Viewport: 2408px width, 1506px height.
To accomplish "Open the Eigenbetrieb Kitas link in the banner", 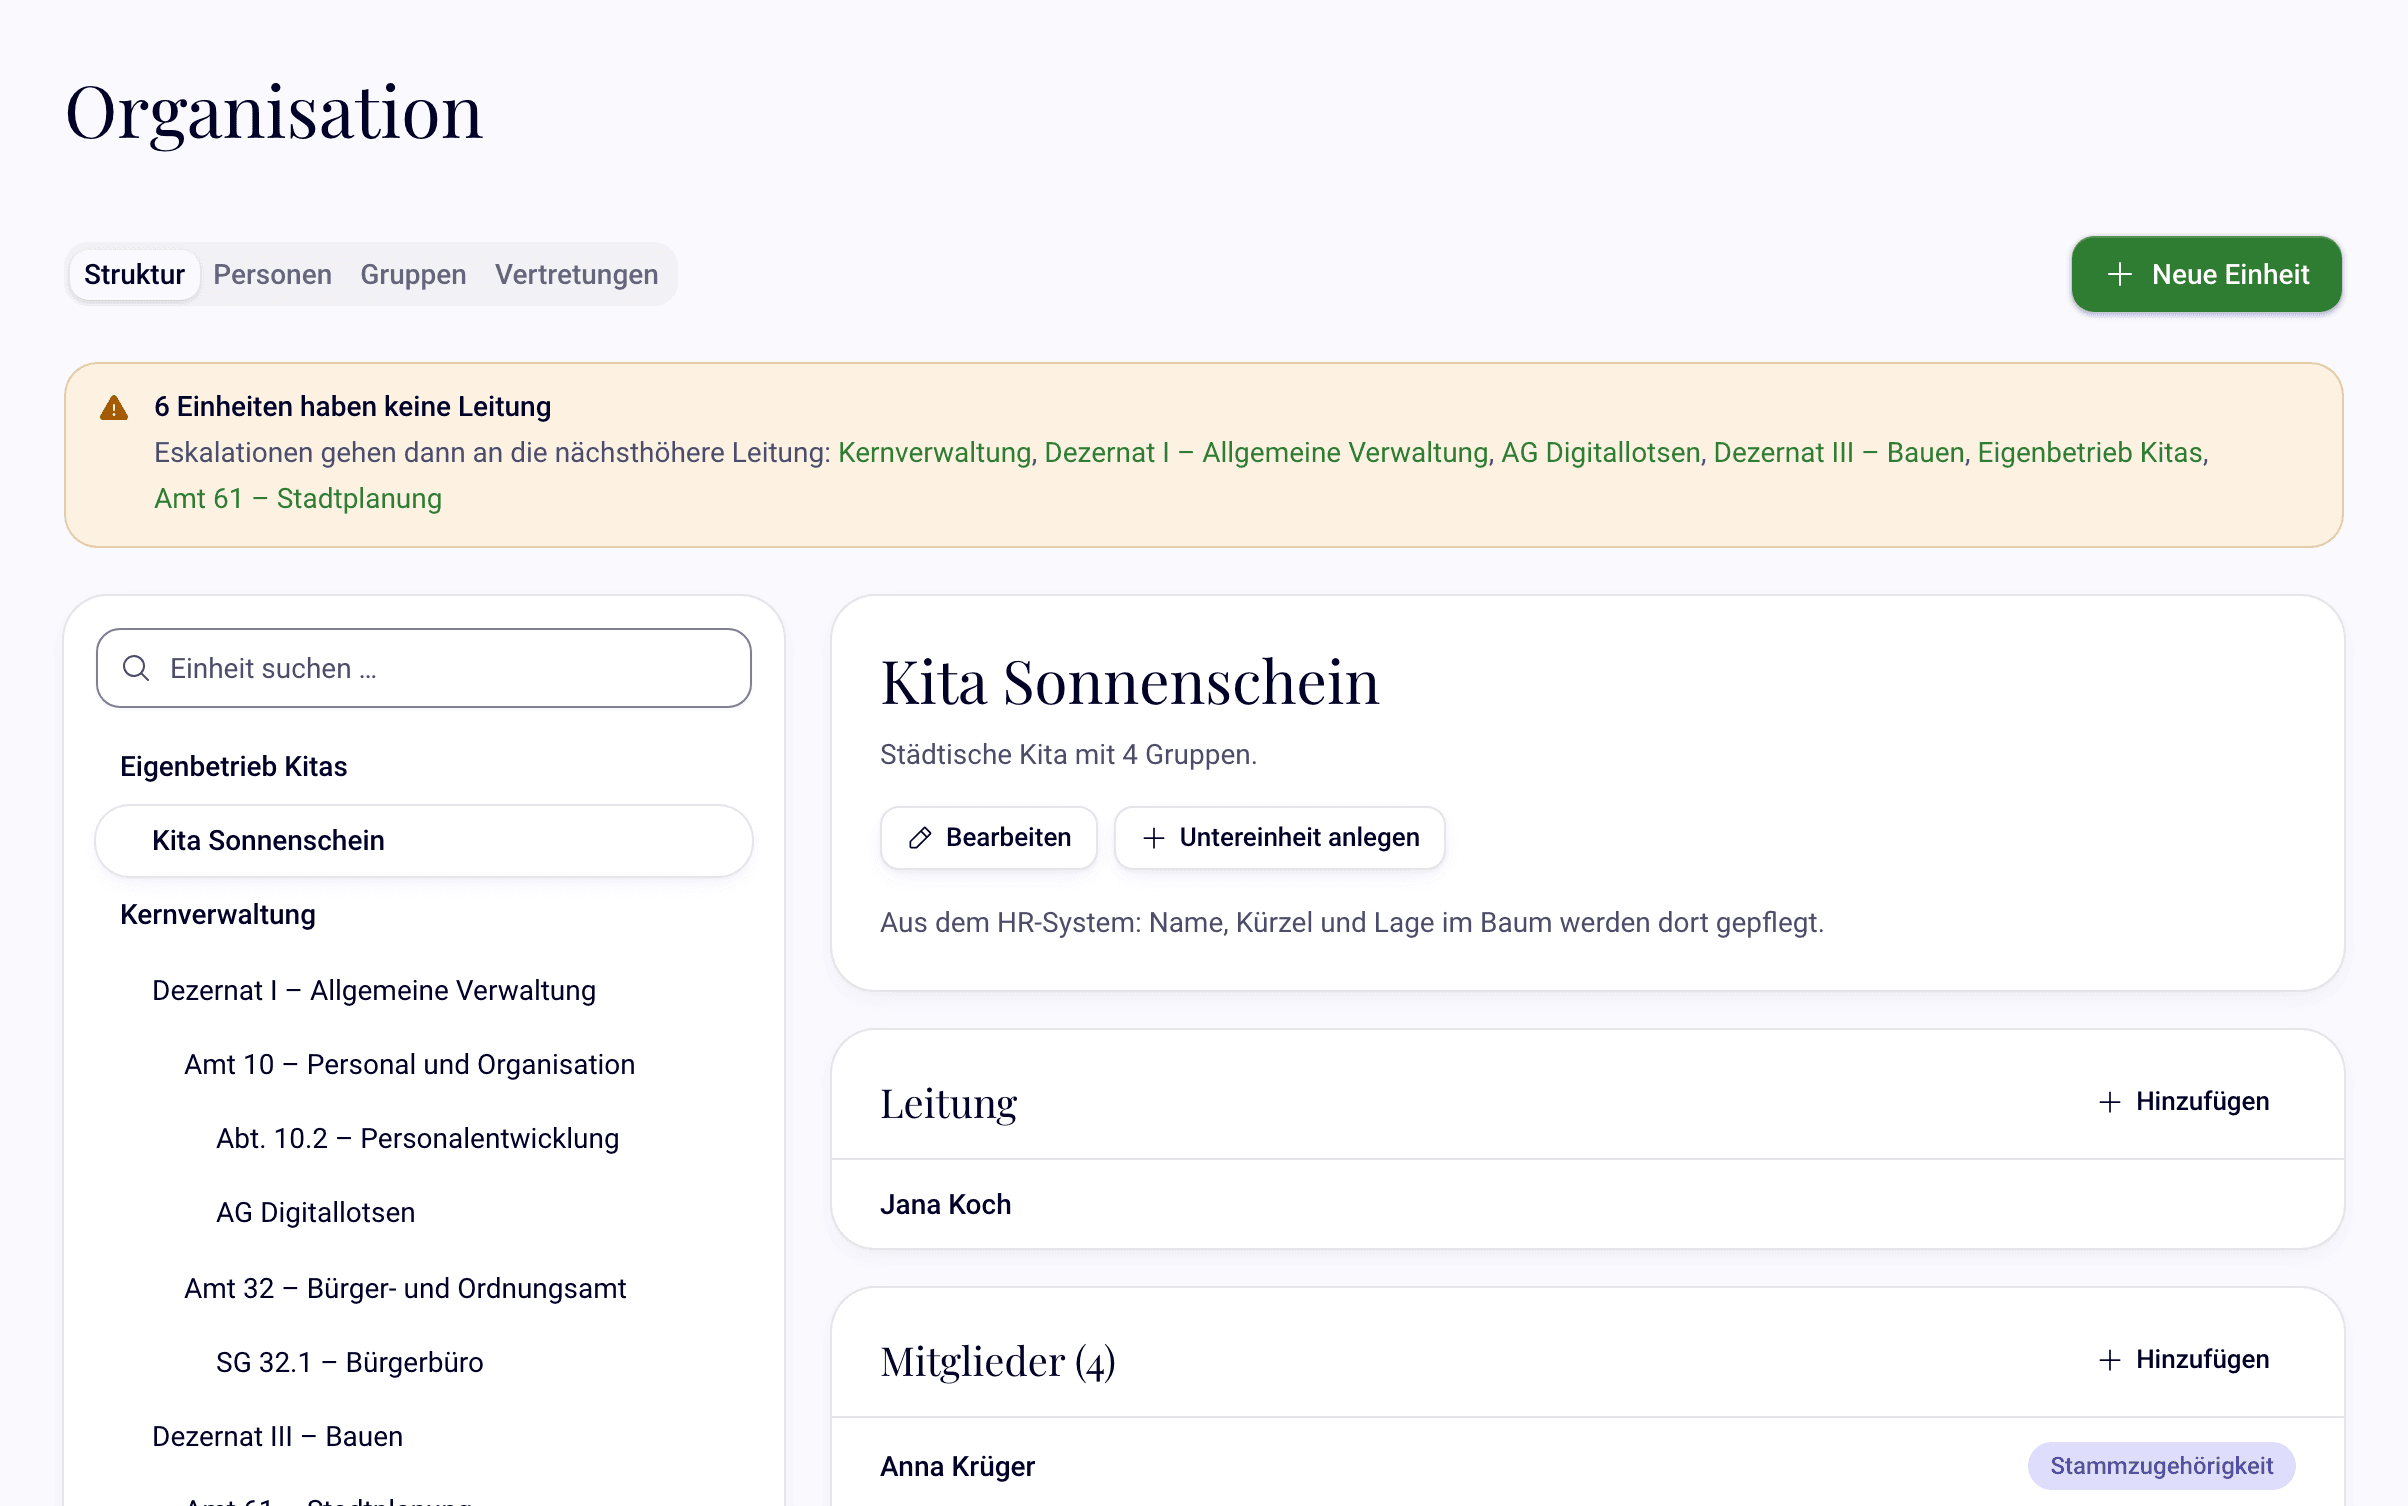I will [x=2090, y=453].
